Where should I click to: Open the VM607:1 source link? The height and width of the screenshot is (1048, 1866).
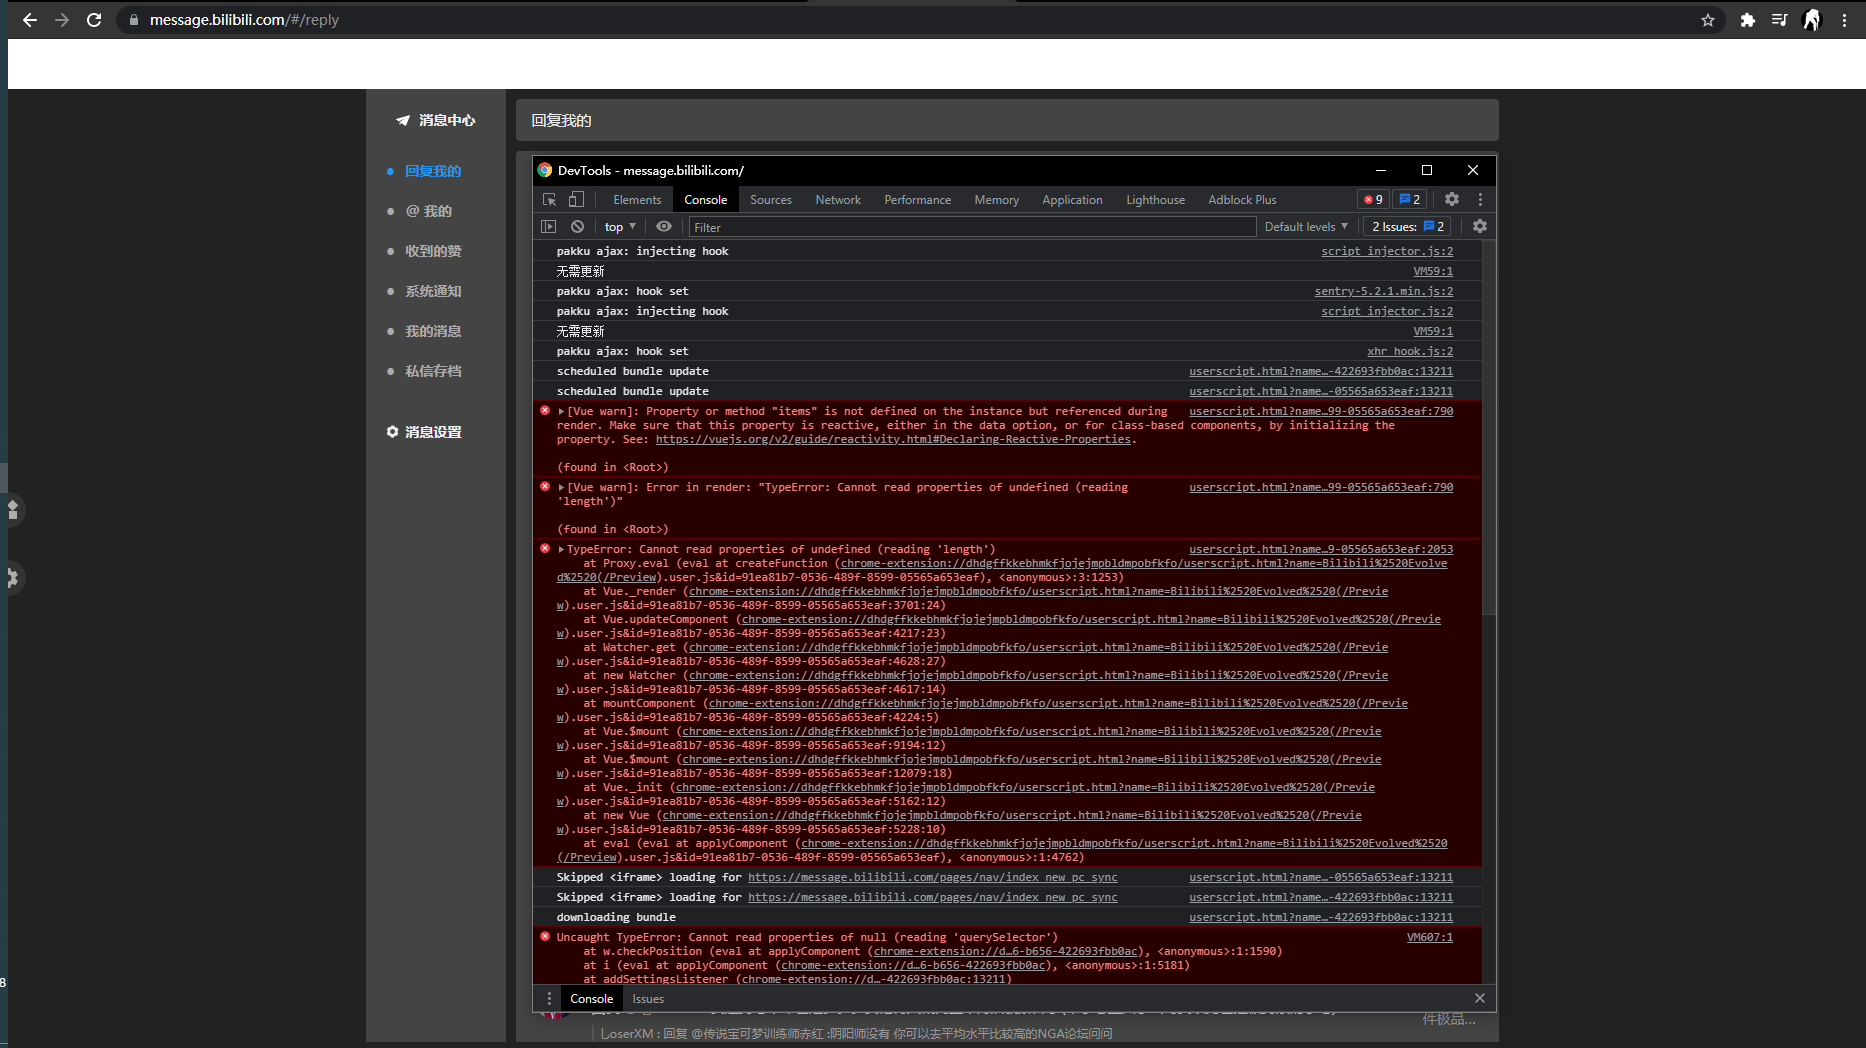[x=1430, y=938]
